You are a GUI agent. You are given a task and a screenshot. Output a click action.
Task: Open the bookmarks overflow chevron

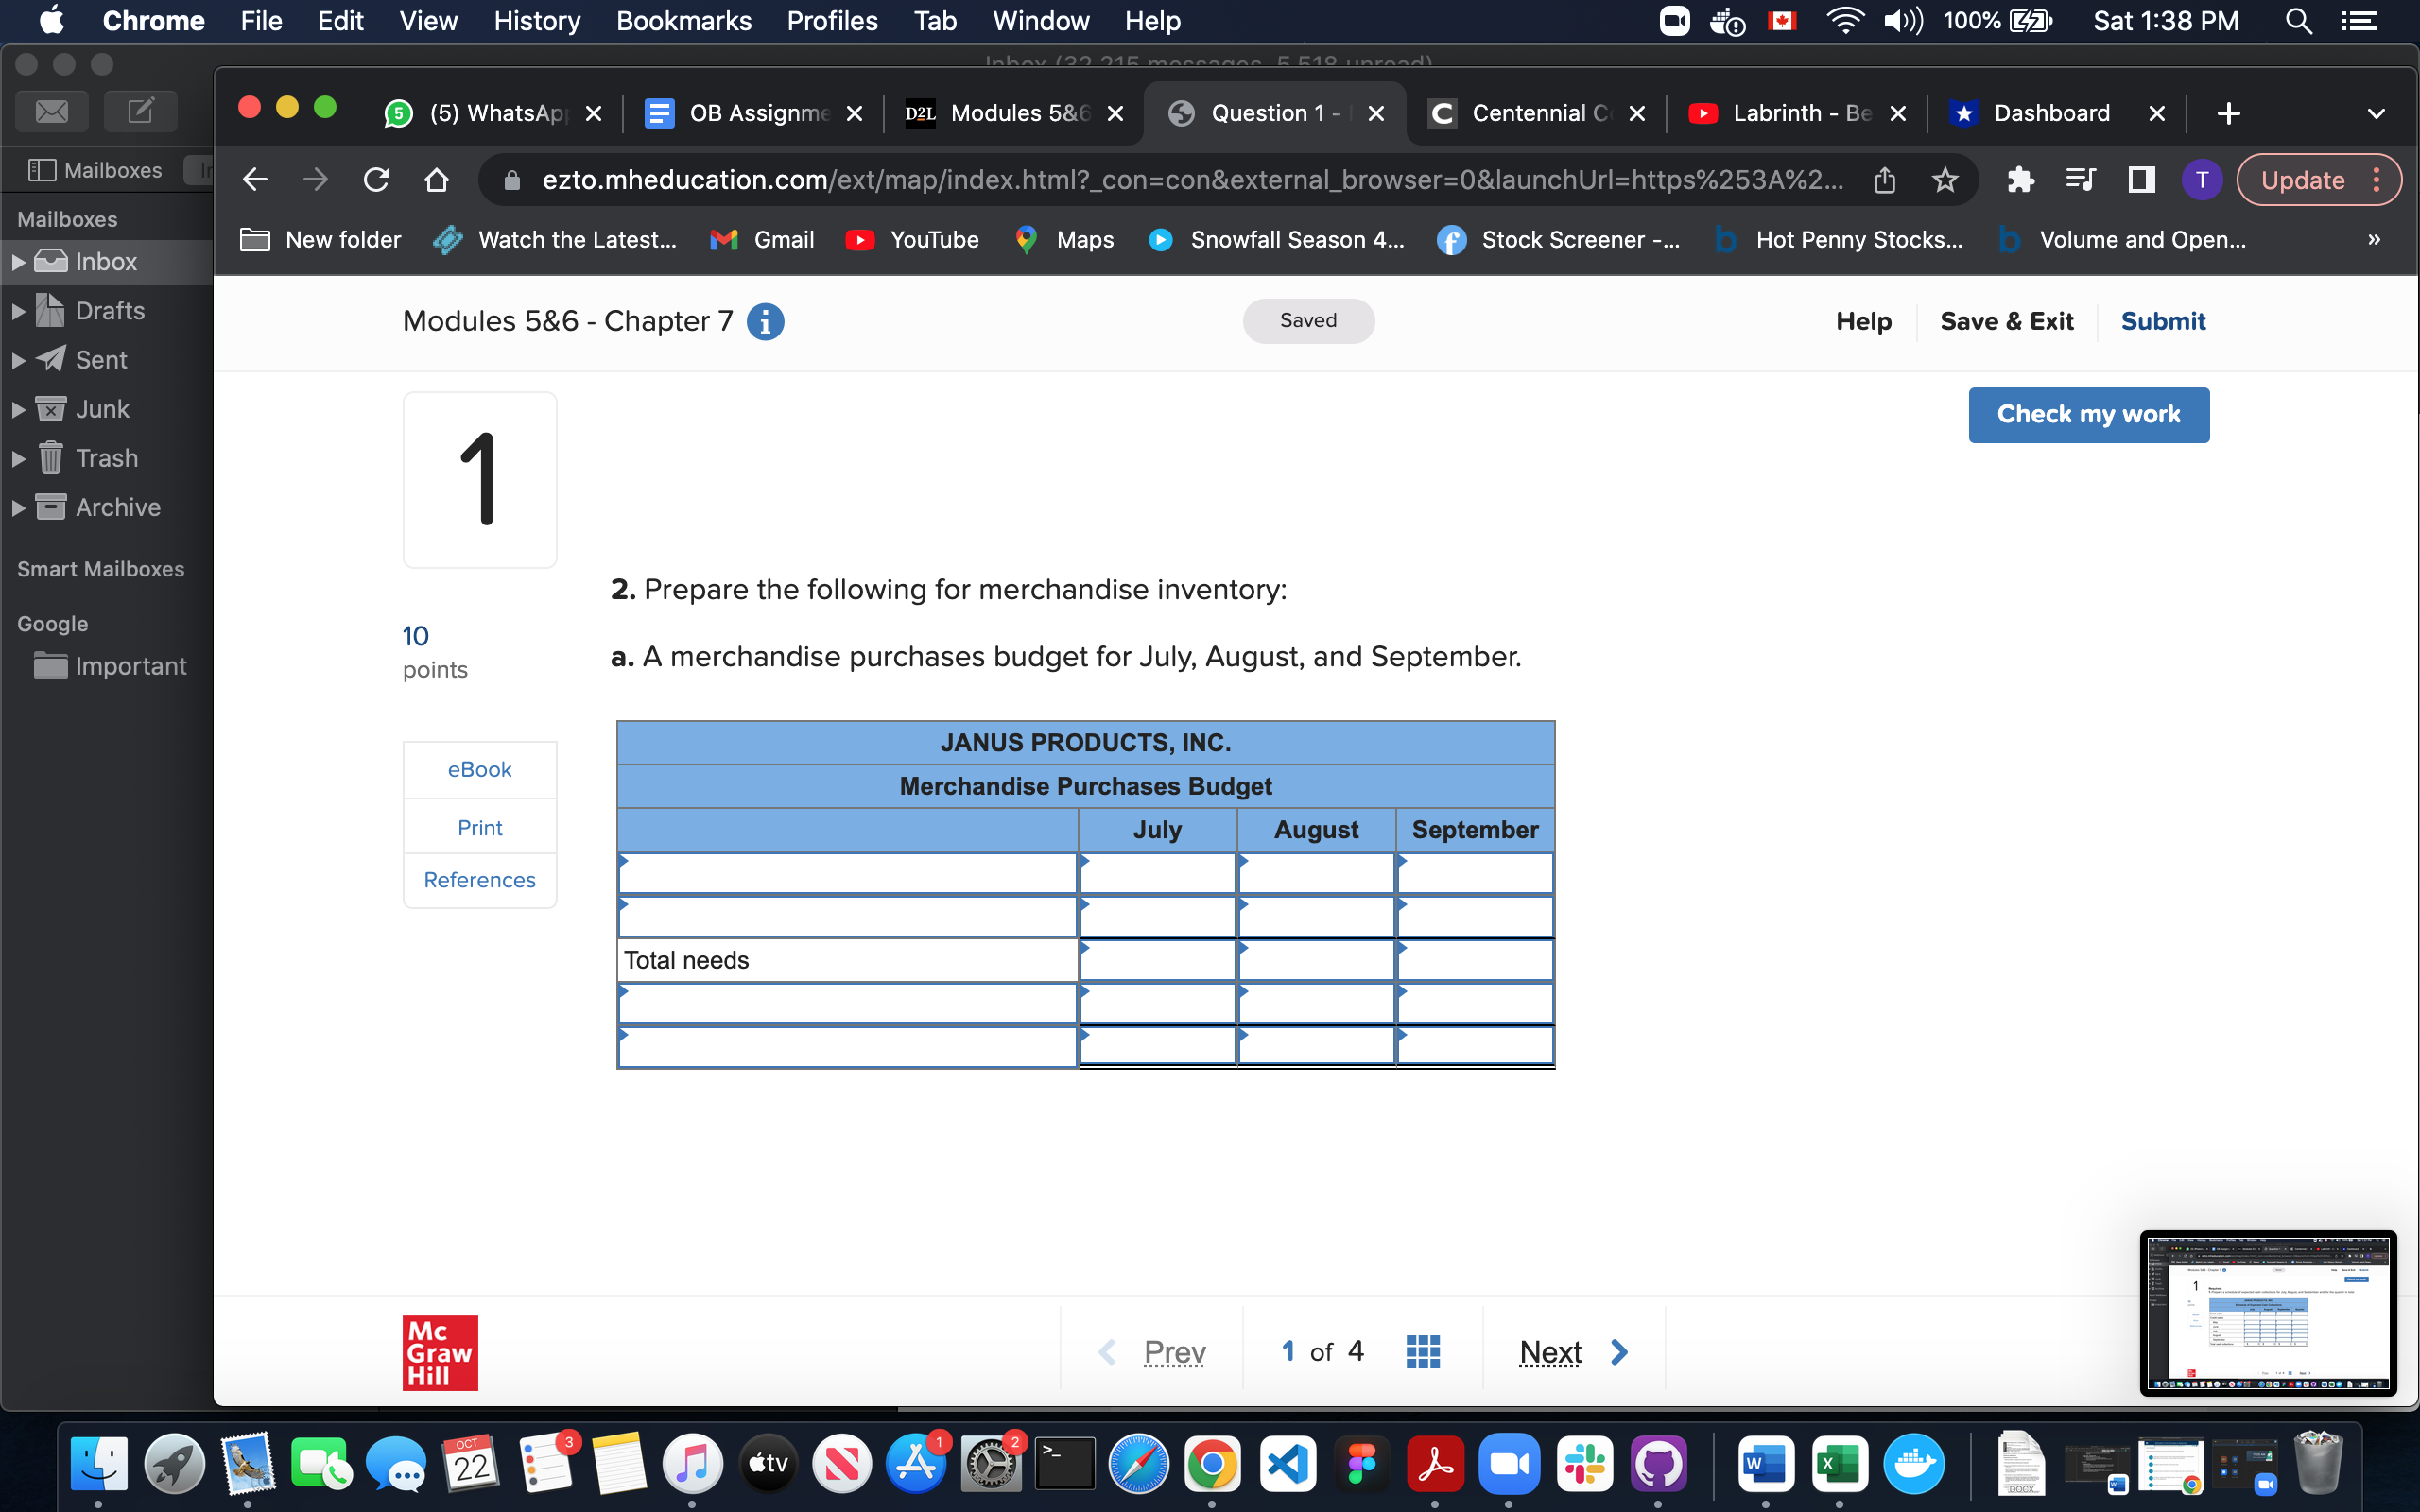point(2373,239)
